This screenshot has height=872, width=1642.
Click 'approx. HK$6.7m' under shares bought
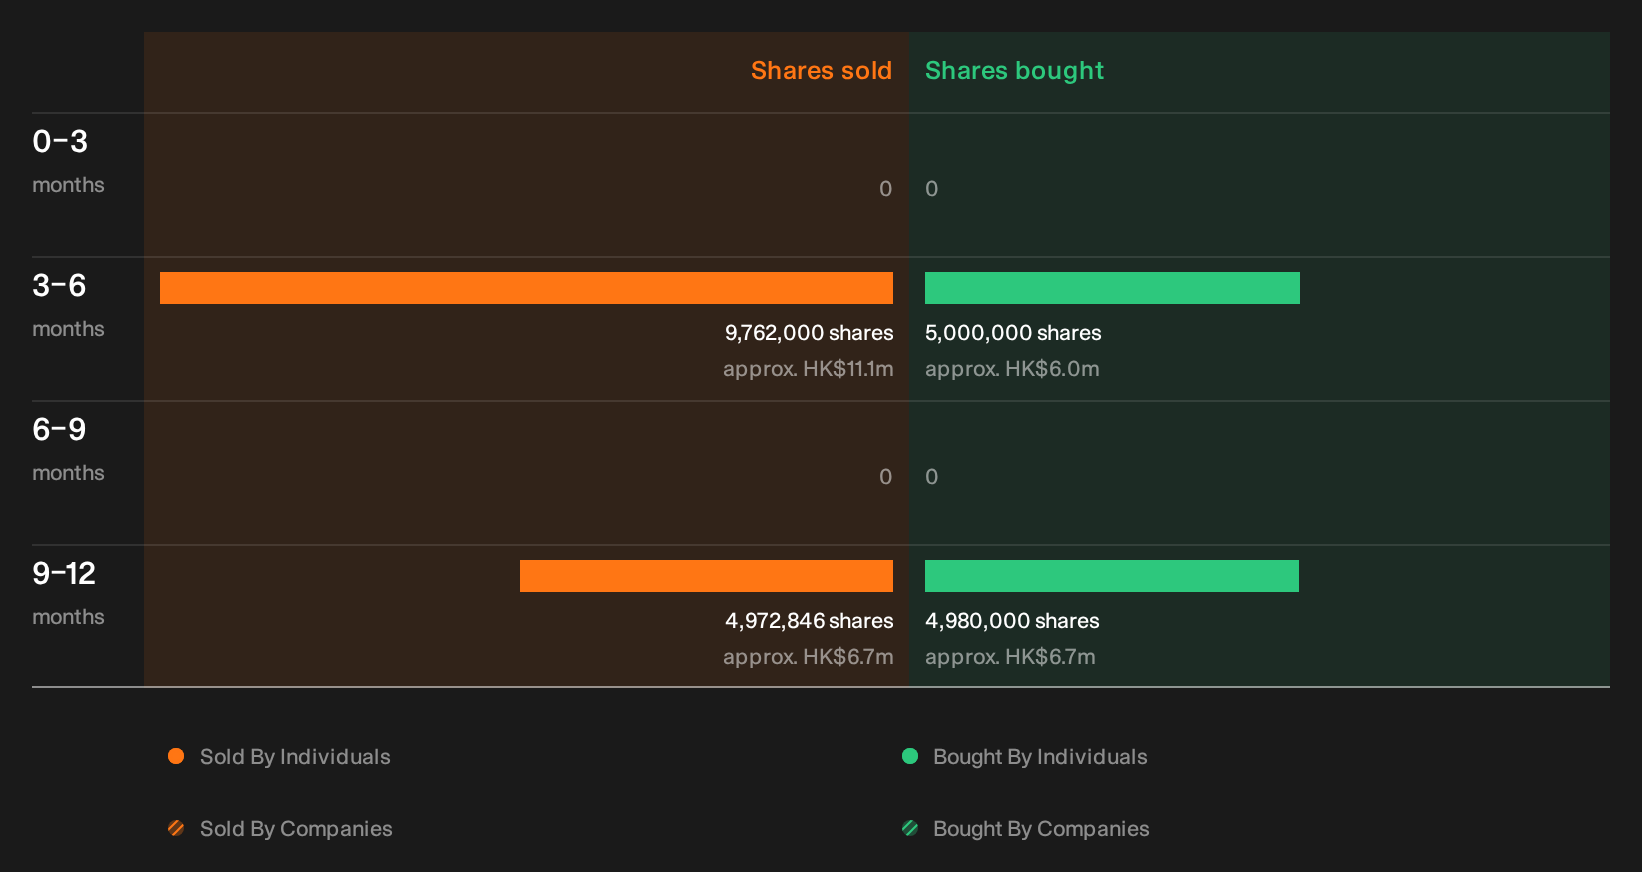[1010, 657]
